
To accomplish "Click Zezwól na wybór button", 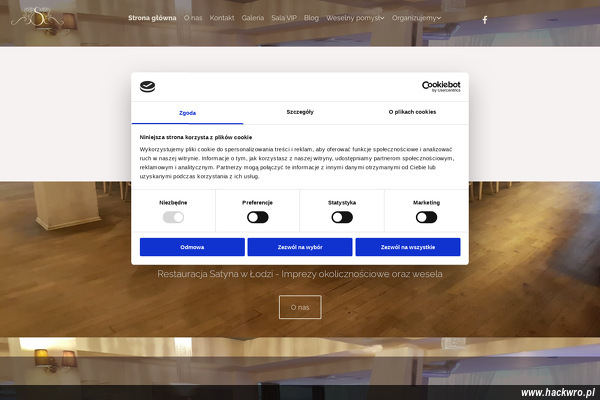I will tap(300, 247).
